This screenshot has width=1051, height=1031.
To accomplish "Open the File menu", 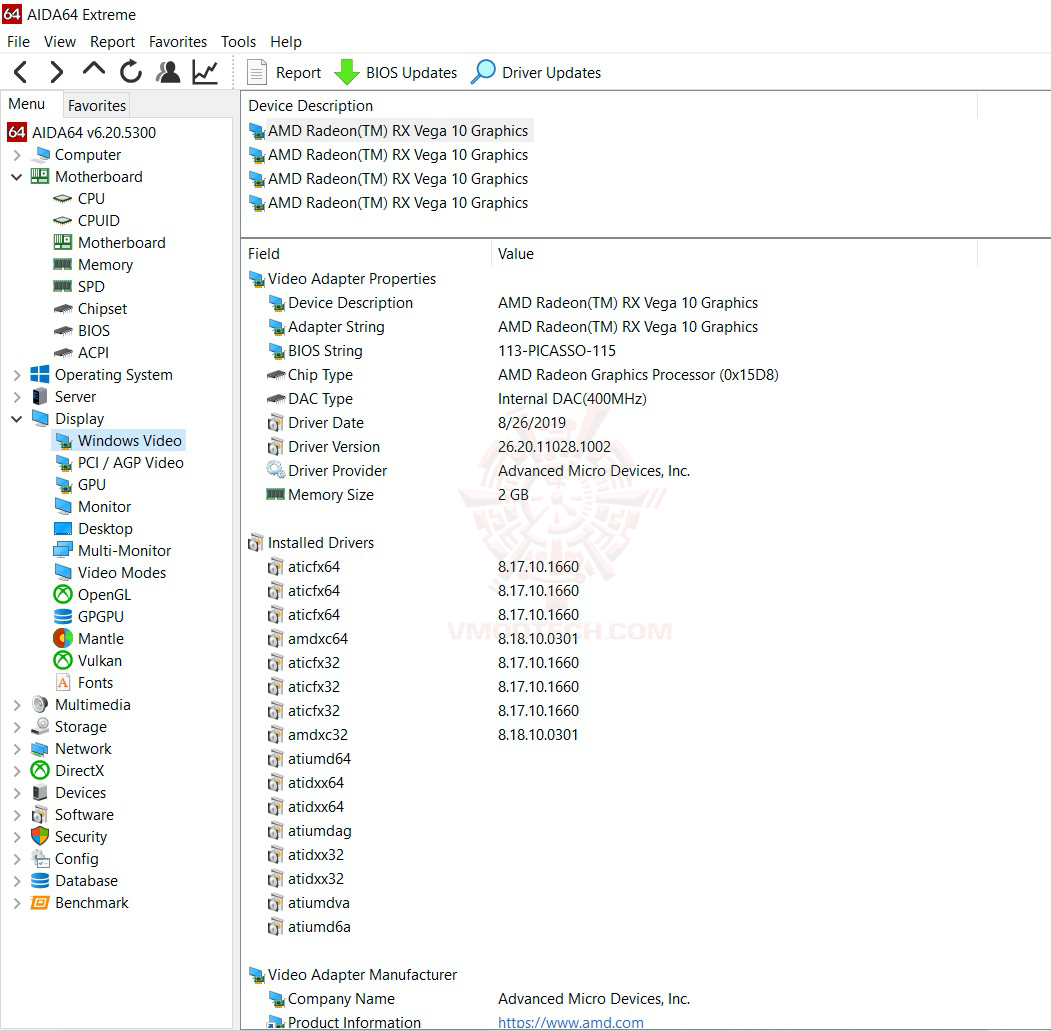I will 18,42.
